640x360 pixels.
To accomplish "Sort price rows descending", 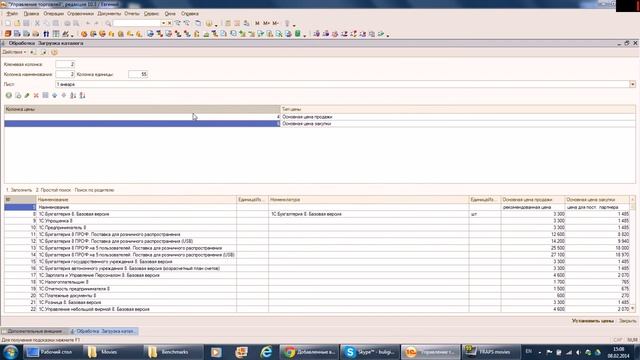I will (82, 96).
